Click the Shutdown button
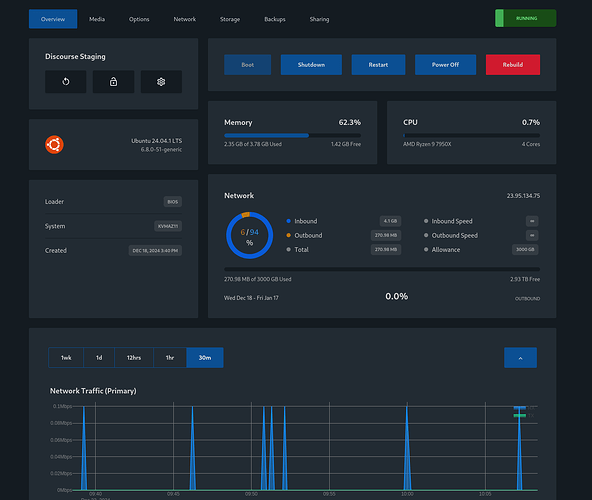The image size is (592, 500). point(311,65)
